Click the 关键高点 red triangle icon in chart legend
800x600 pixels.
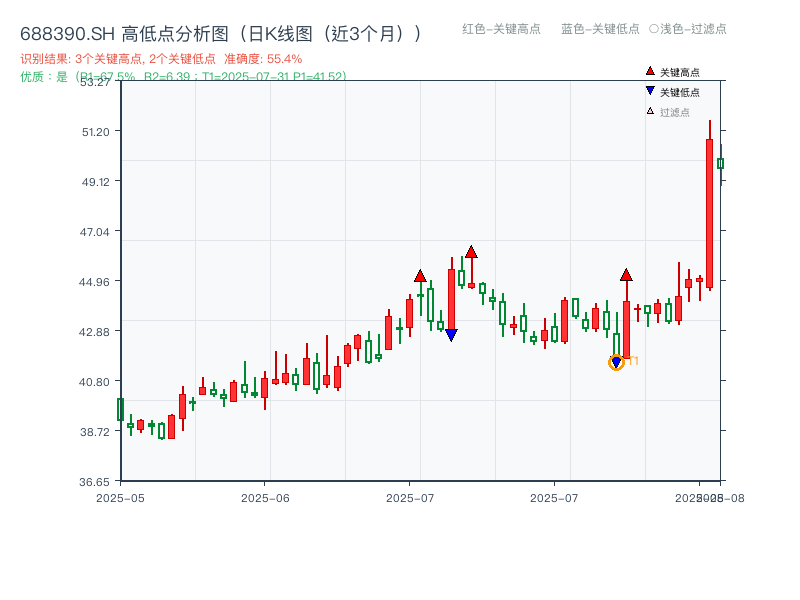click(650, 70)
